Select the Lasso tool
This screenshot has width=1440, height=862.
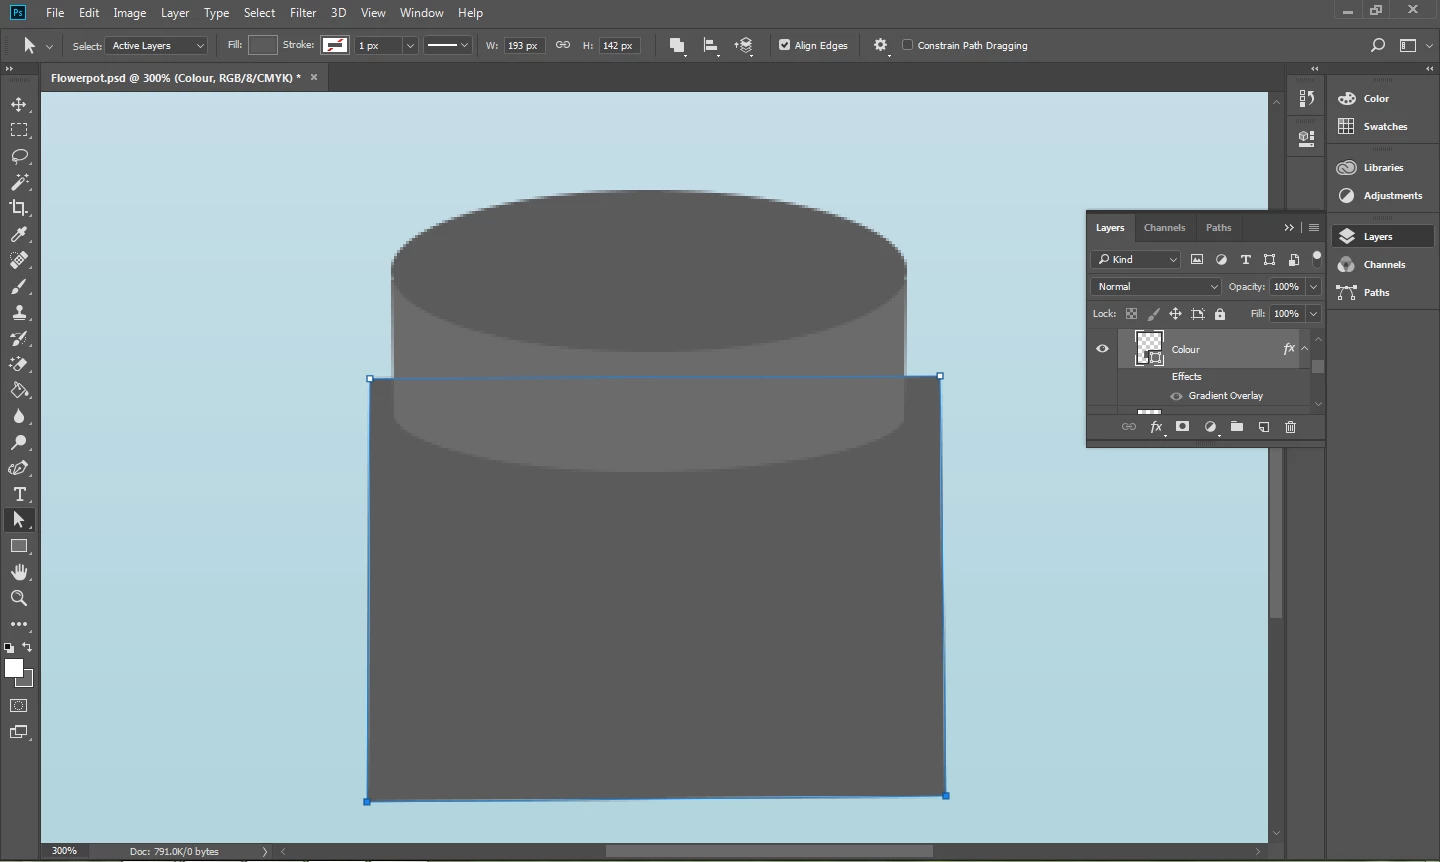coord(19,156)
